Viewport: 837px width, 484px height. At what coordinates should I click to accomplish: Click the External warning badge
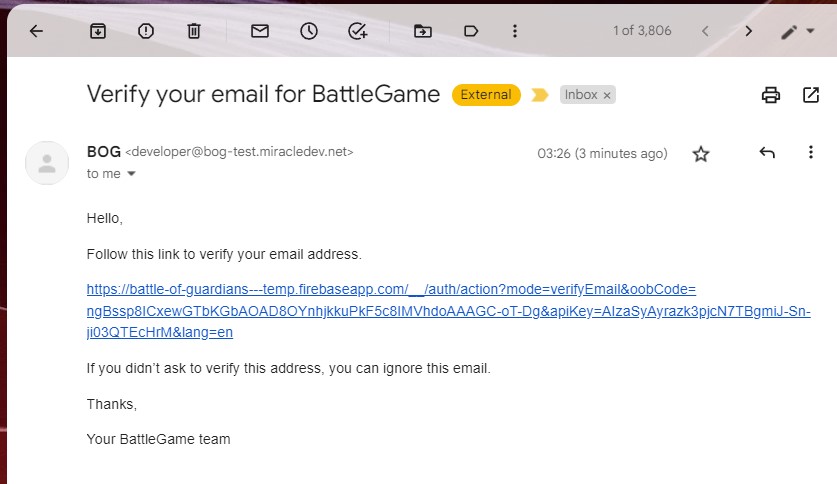(x=486, y=95)
